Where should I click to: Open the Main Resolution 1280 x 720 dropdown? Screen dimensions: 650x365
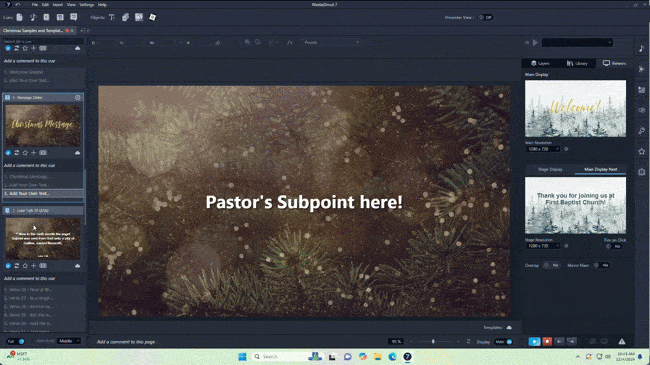[543, 149]
